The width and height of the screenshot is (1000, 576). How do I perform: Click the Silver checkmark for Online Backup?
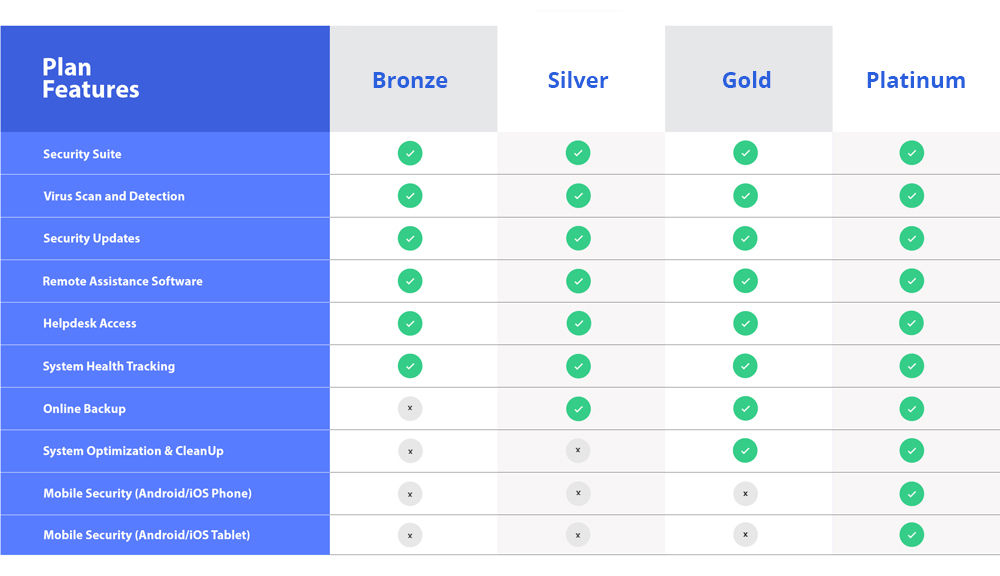pyautogui.click(x=578, y=409)
